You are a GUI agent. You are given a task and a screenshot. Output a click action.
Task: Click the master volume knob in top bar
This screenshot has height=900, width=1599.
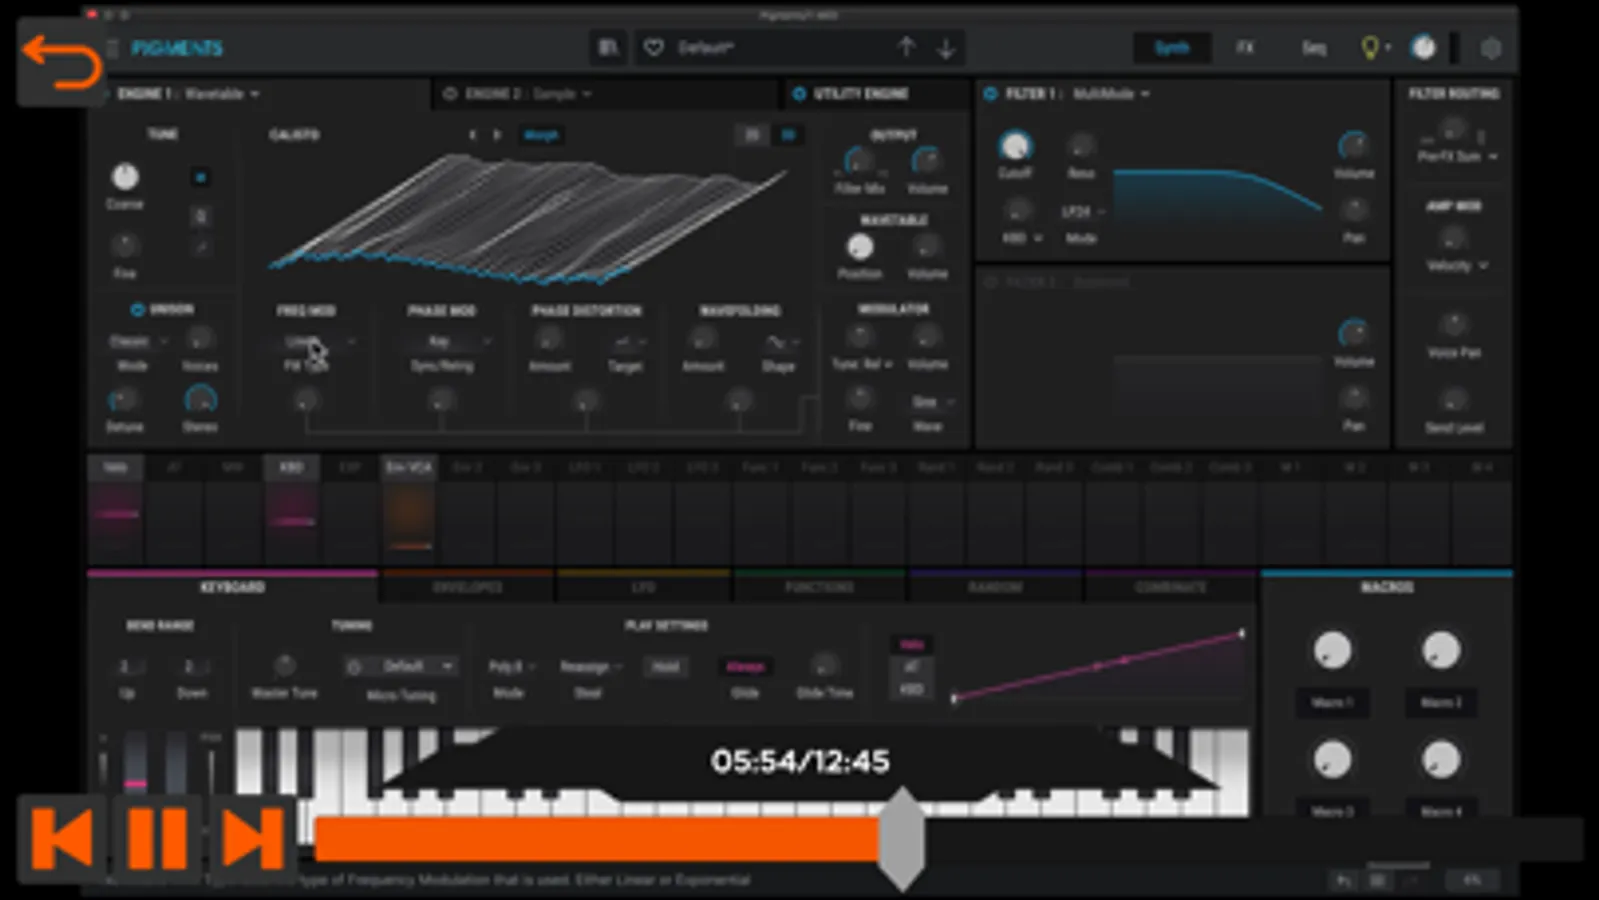click(1423, 47)
